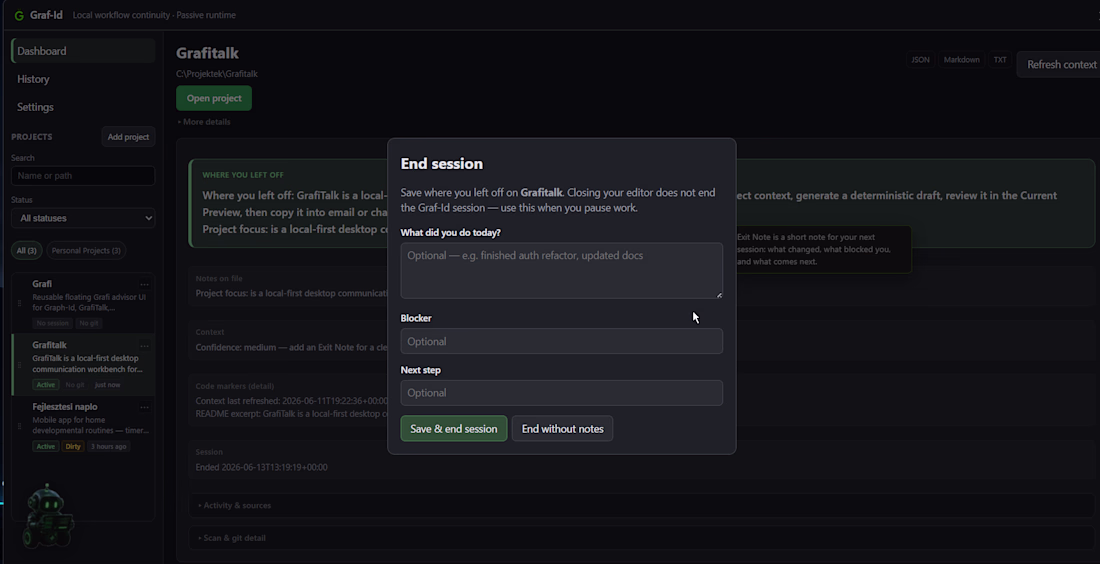Select the Personal Projects (3) filter chip
The image size is (1100, 564).
point(86,250)
